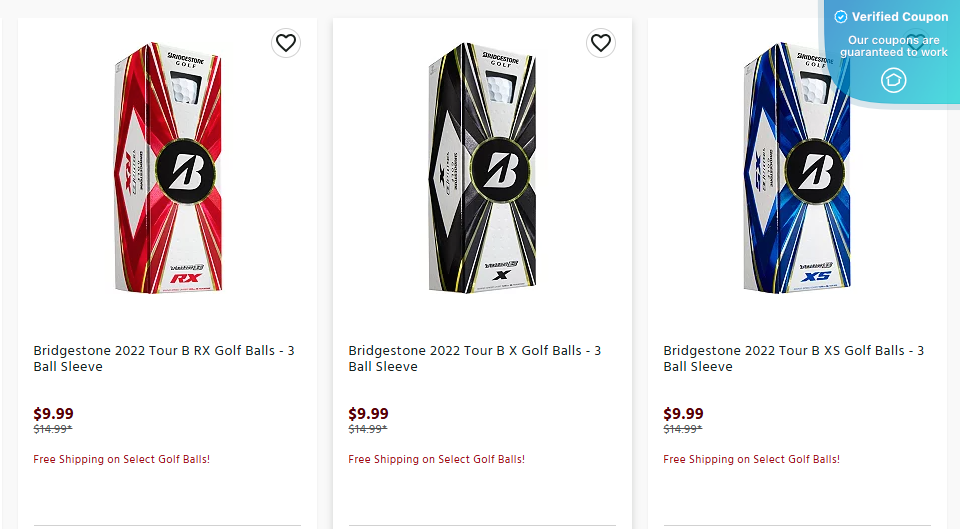Open the red Tour B RX box image
Image resolution: width=960 pixels, height=529 pixels.
tap(166, 168)
